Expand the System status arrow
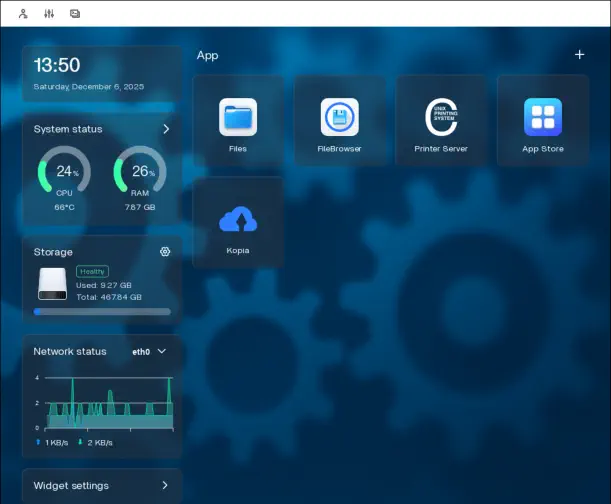 click(166, 129)
